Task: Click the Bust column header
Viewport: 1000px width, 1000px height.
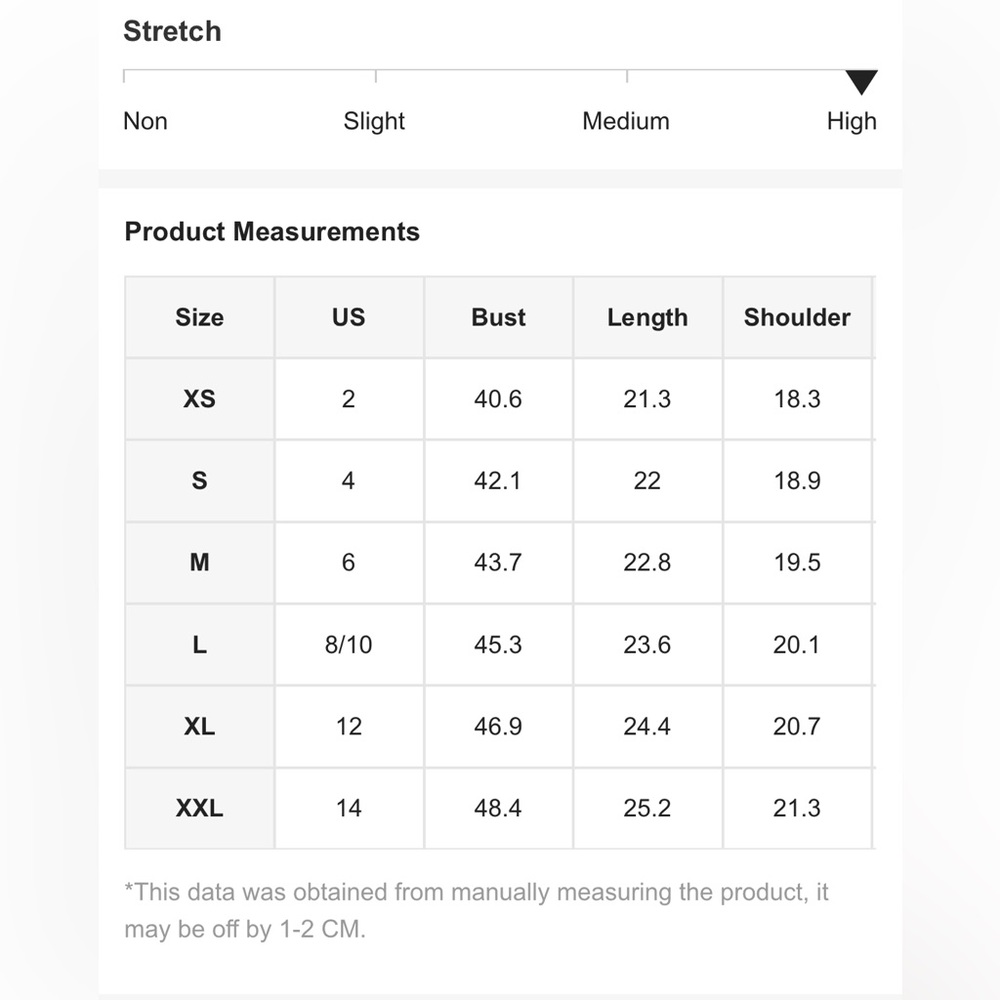Action: (x=498, y=317)
